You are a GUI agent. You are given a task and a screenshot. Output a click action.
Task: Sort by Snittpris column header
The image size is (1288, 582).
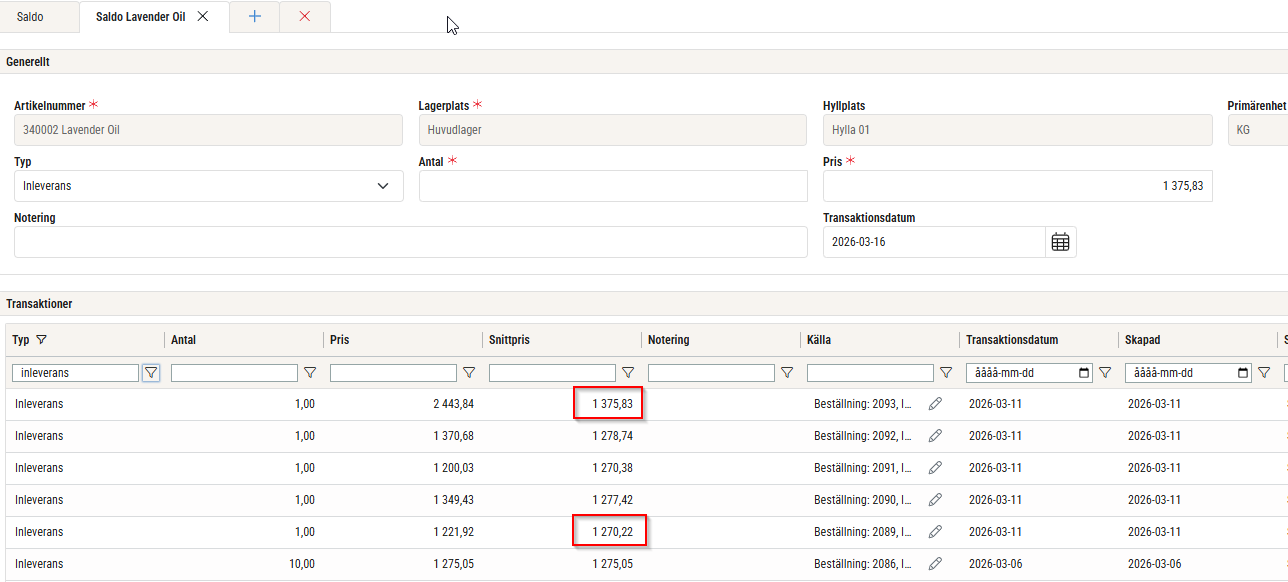tap(509, 340)
